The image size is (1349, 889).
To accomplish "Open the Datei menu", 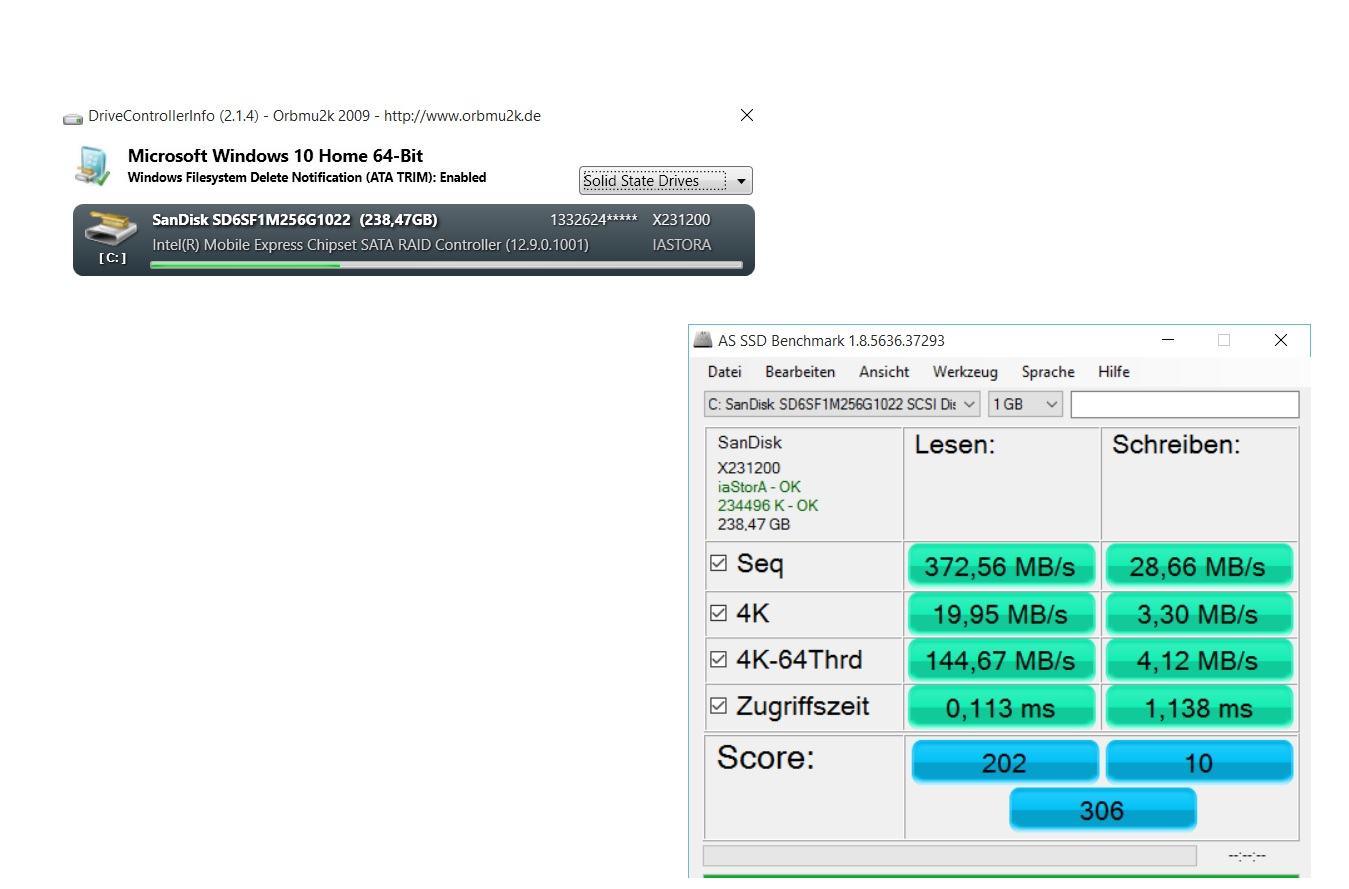I will 724,372.
